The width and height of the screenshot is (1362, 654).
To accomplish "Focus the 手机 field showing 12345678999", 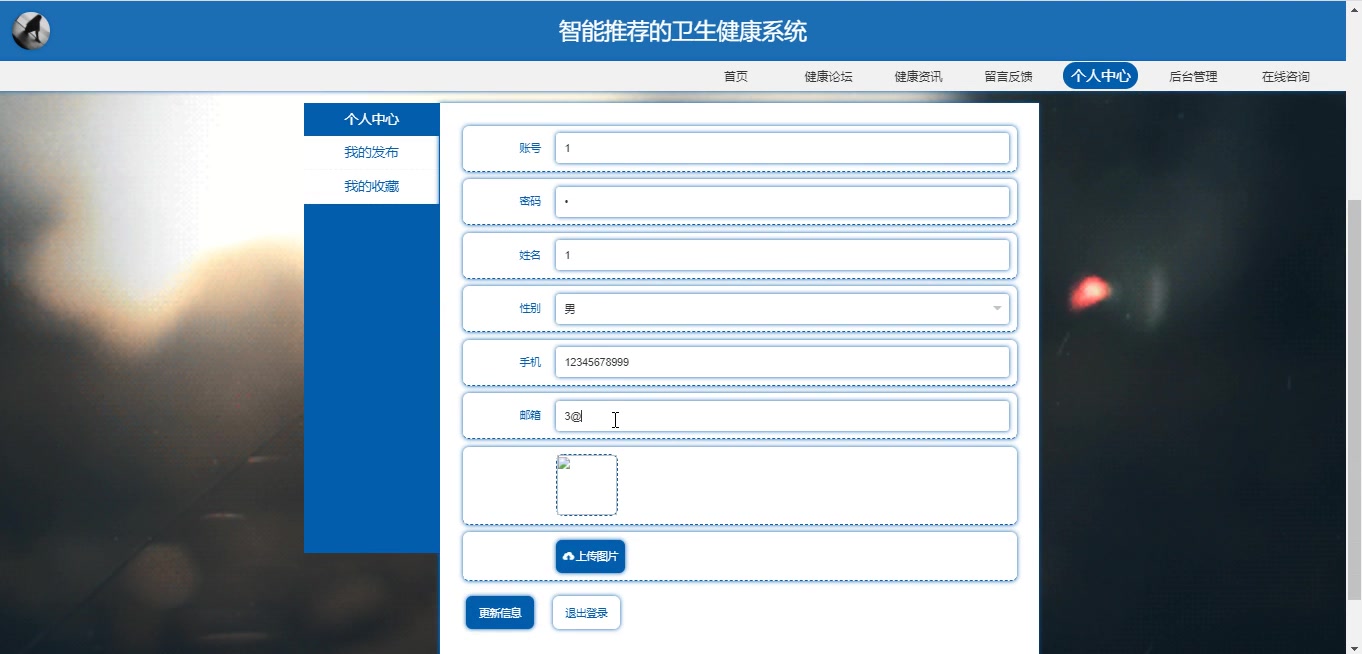I will click(x=782, y=362).
